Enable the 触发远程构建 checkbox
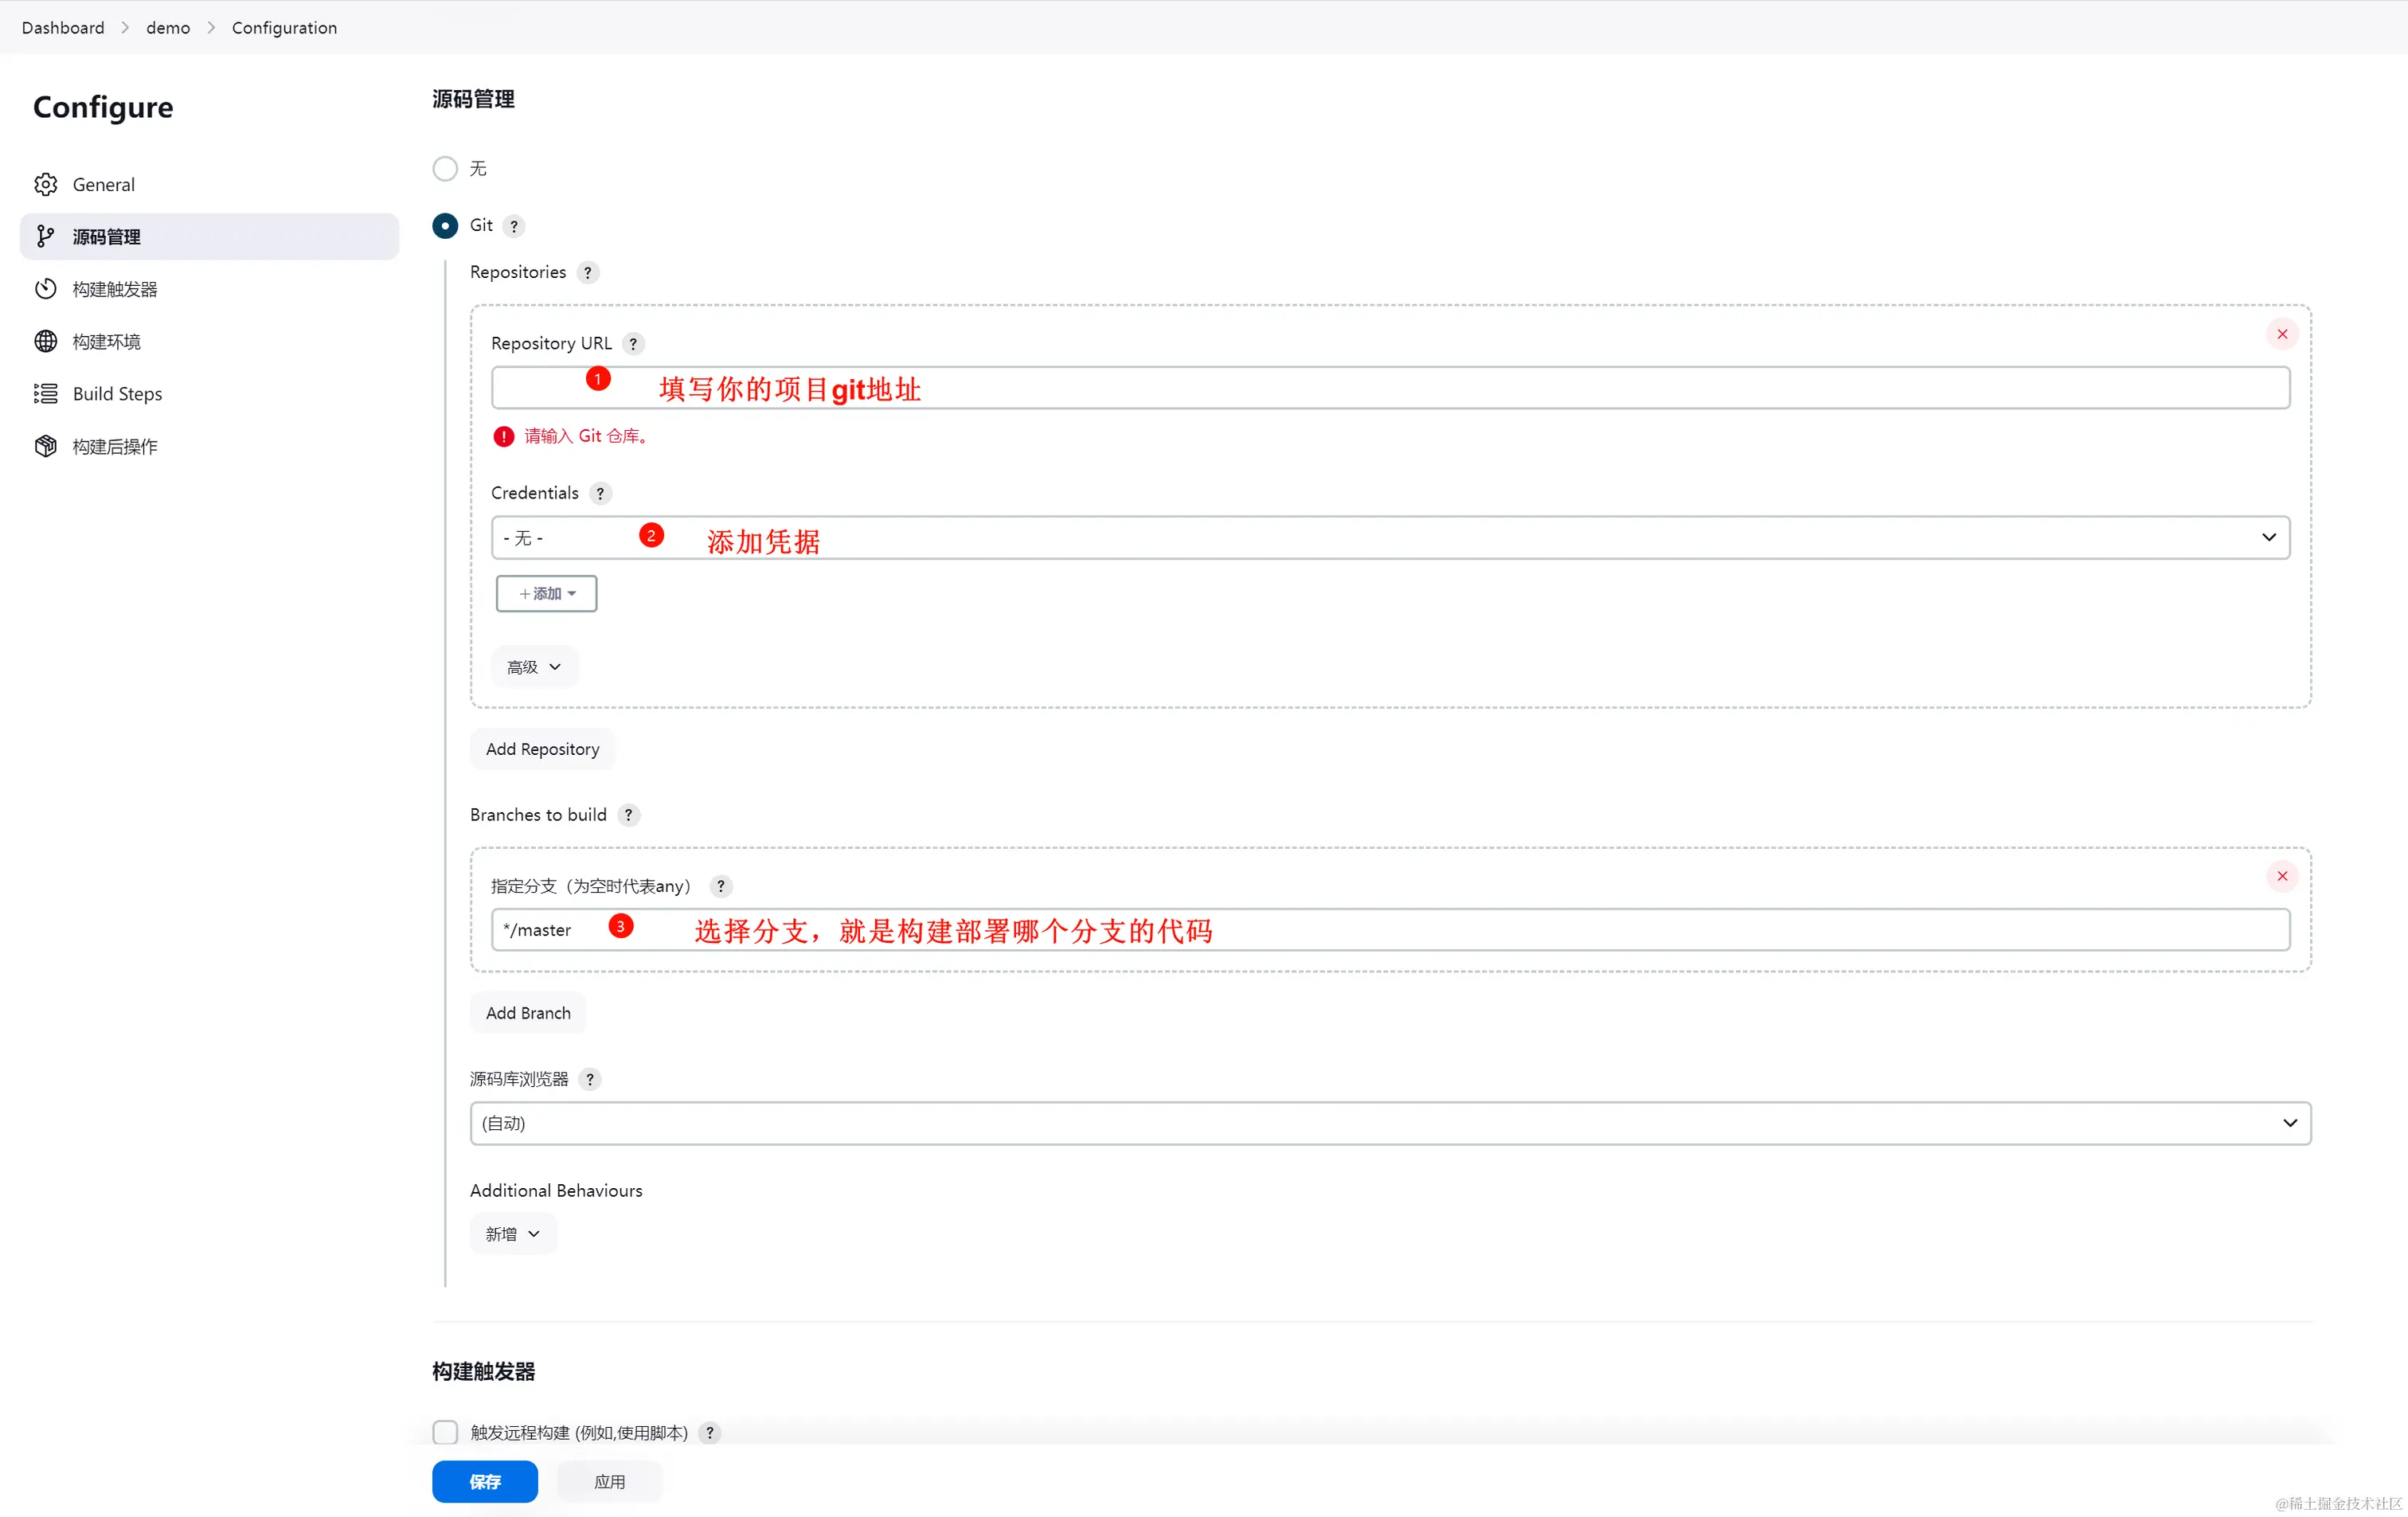The width and height of the screenshot is (2408, 1517). (x=445, y=1431)
